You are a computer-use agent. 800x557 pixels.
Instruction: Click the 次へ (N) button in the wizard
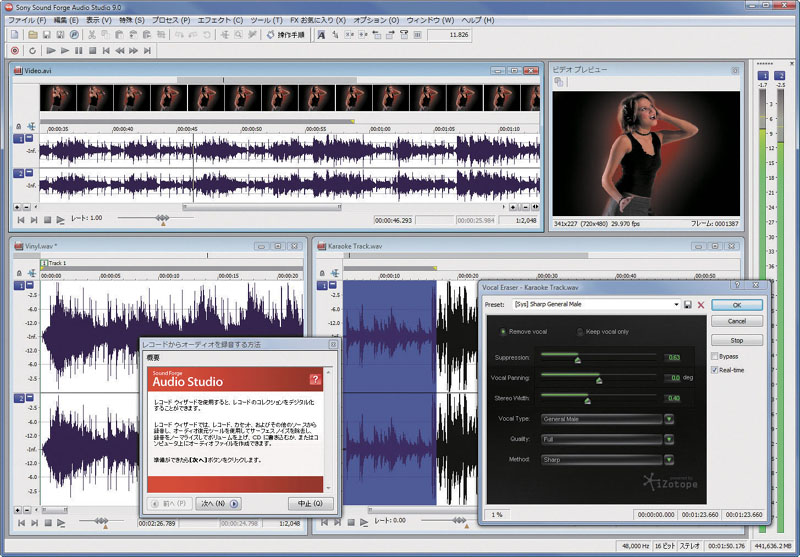pyautogui.click(x=218, y=503)
